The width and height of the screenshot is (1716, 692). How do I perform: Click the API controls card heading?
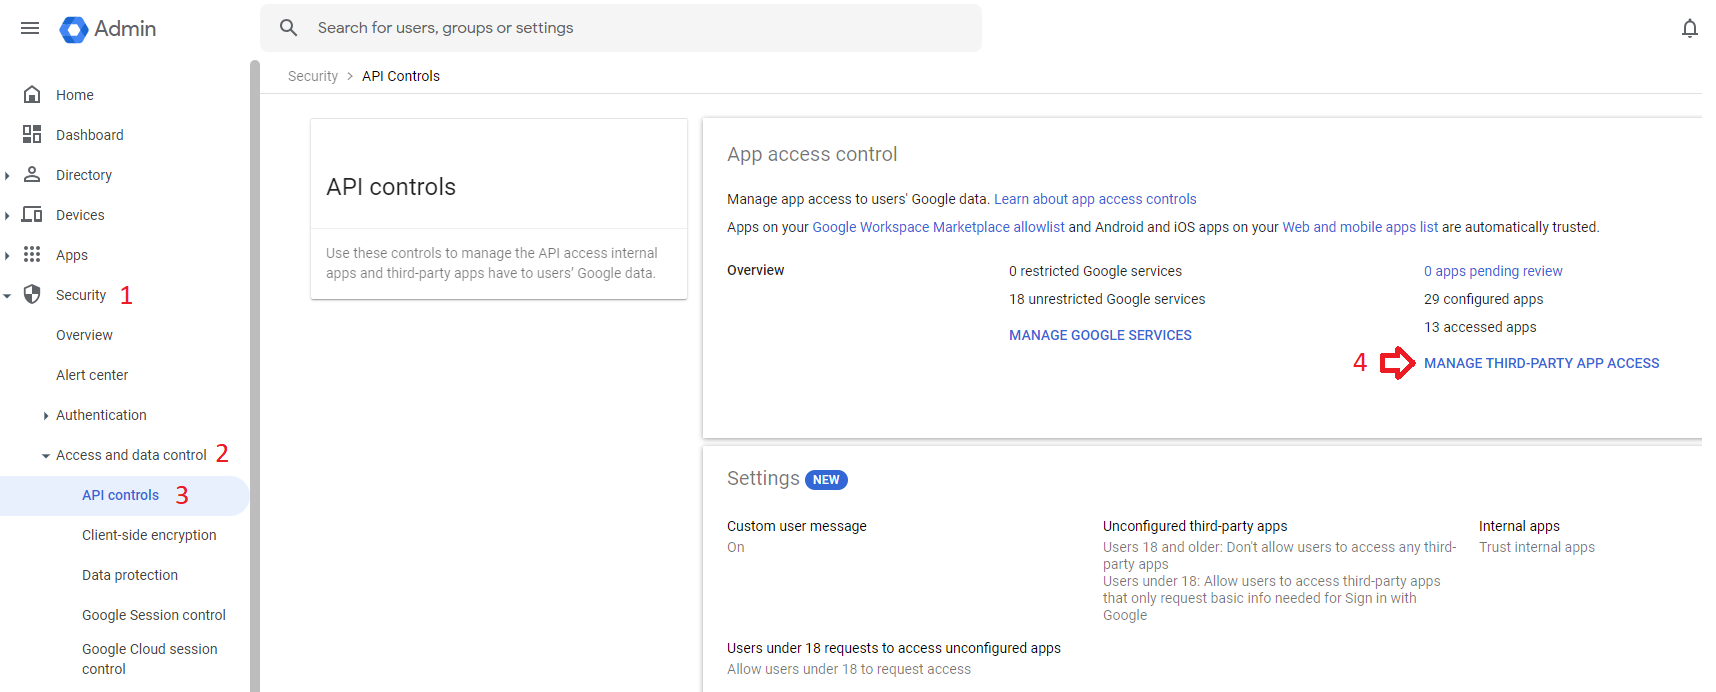point(391,187)
